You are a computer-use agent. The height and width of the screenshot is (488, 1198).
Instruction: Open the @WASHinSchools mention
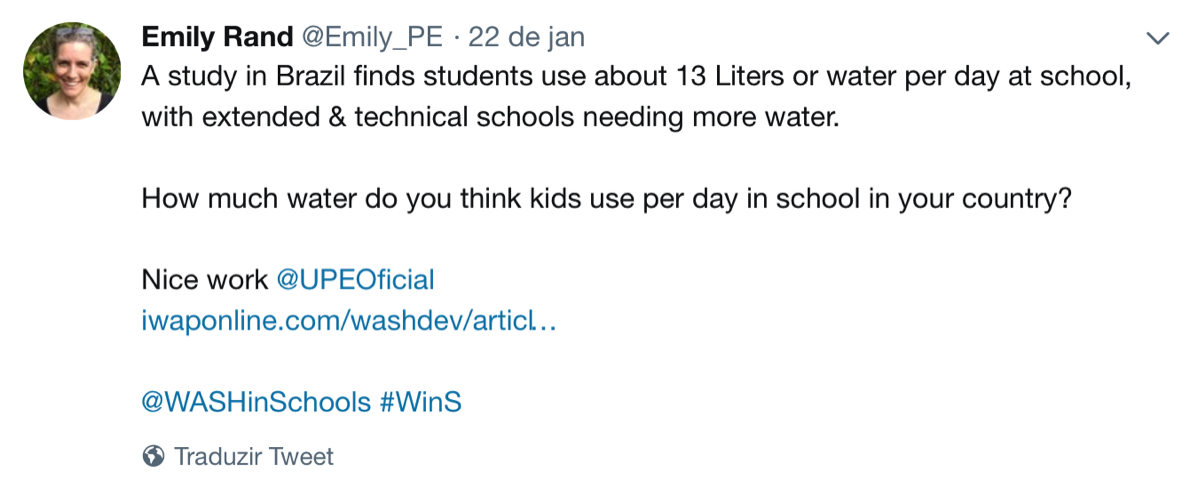[x=256, y=402]
